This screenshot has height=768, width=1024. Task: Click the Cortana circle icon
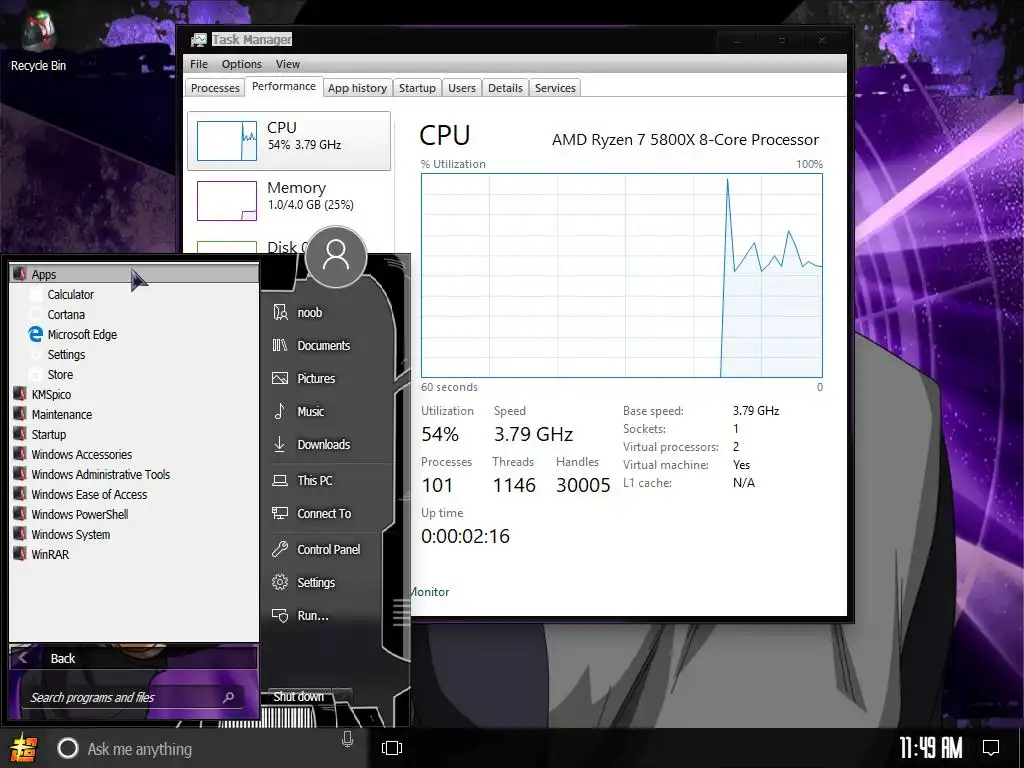[68, 748]
